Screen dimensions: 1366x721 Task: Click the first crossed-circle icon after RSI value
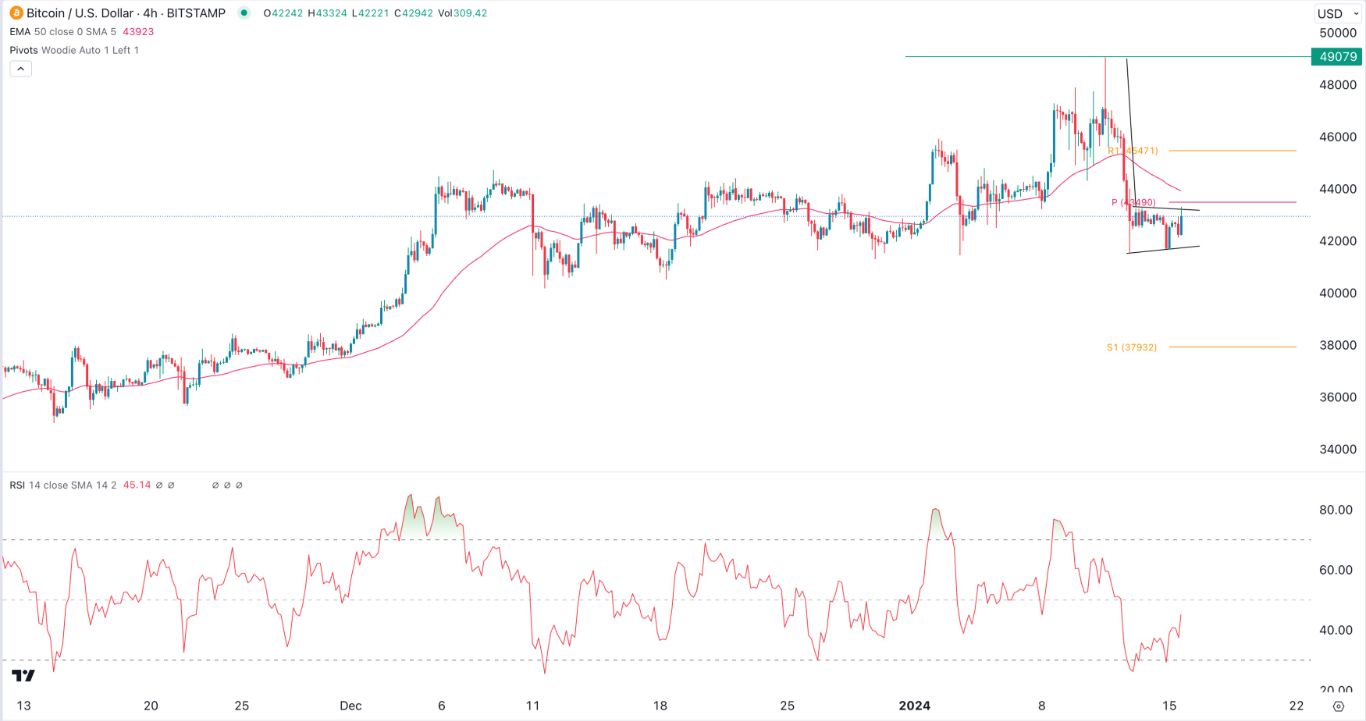159,485
